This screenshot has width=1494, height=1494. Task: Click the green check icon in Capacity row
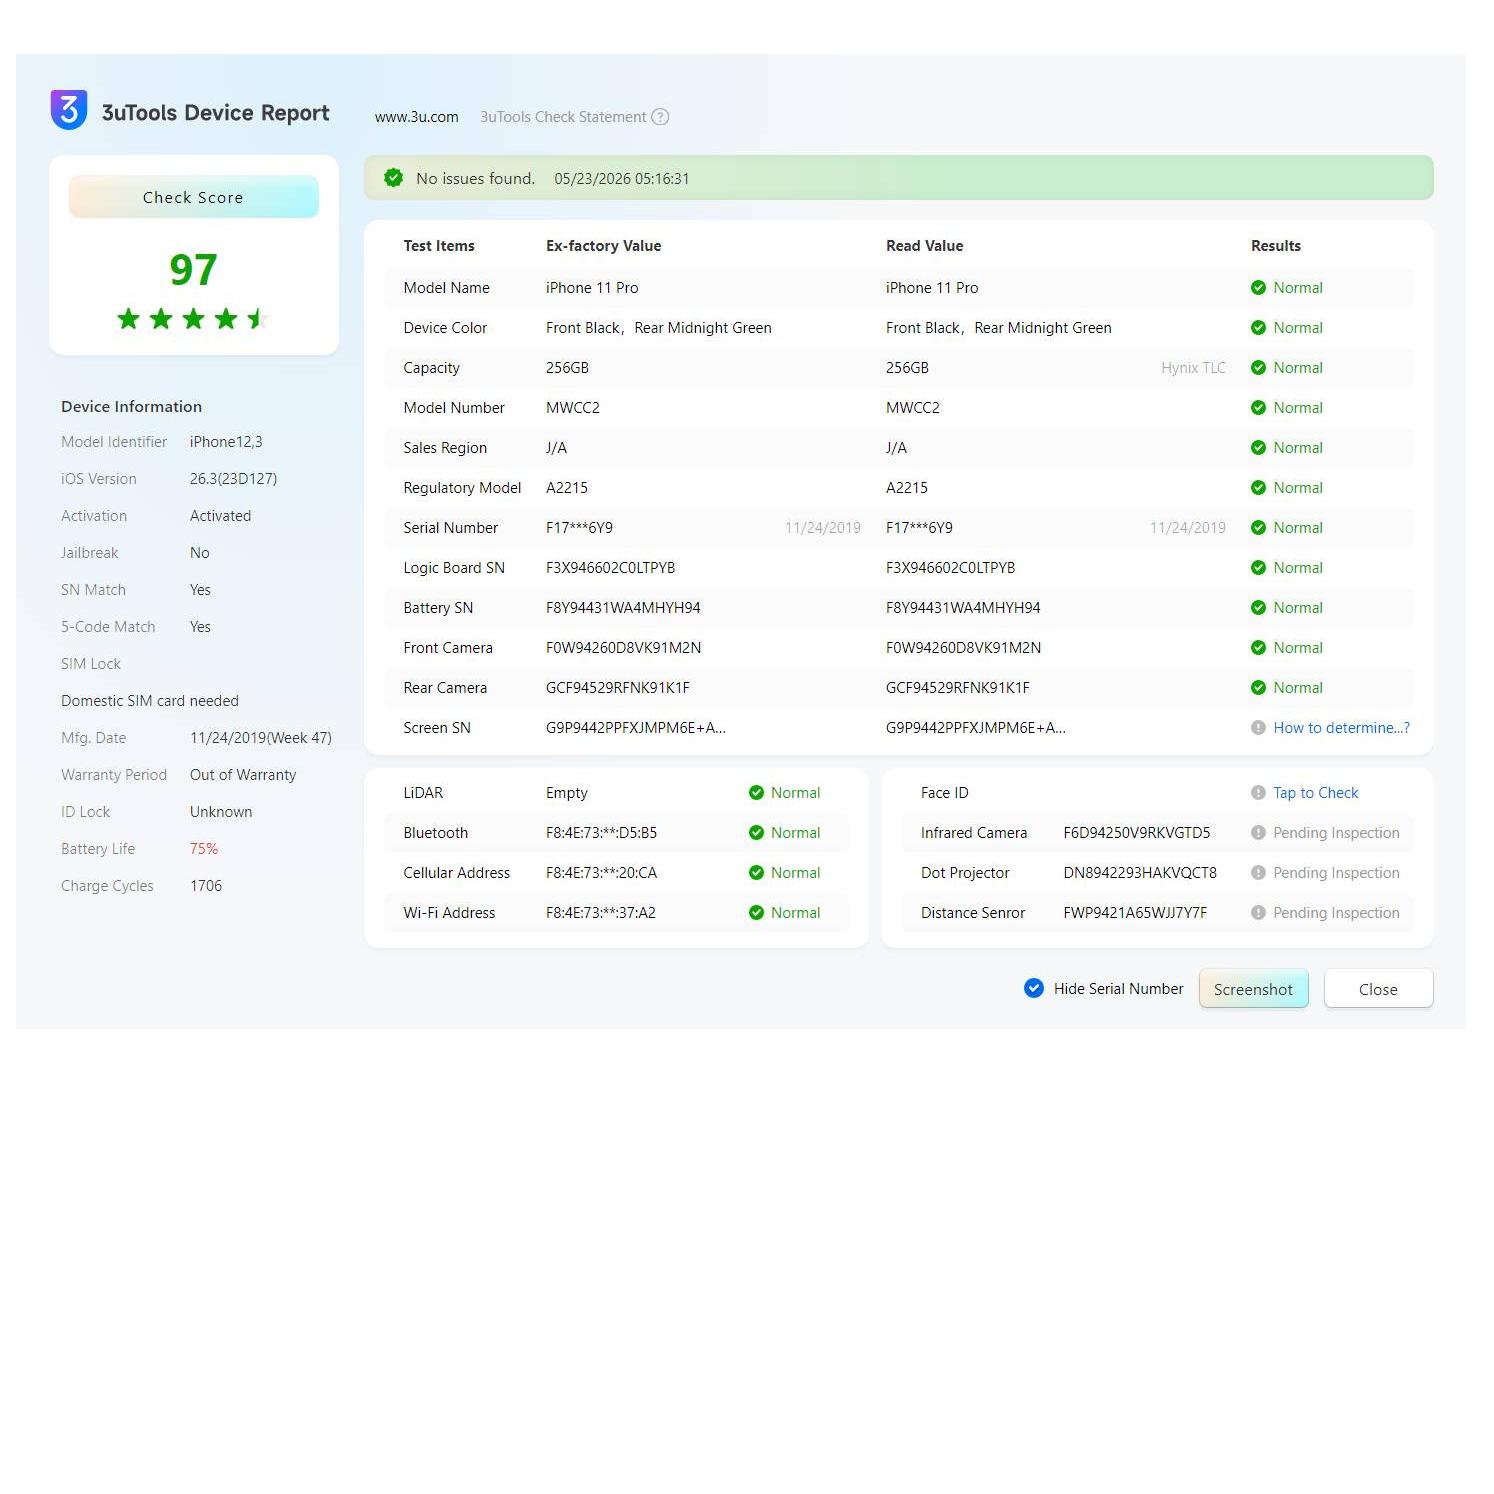pyautogui.click(x=1258, y=368)
